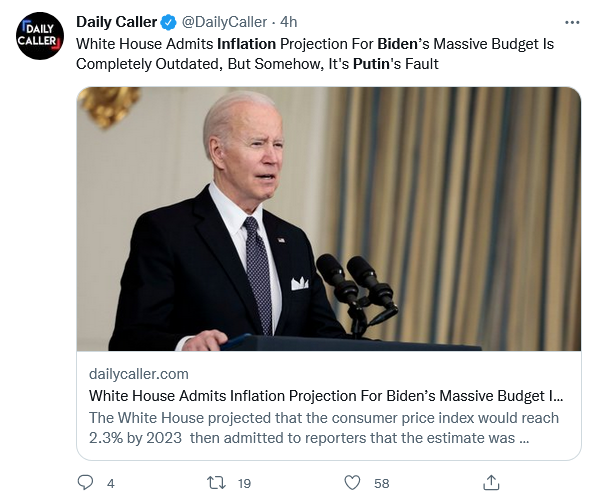The width and height of the screenshot is (598, 504).
Task: Open the article preview photo
Action: point(329,219)
